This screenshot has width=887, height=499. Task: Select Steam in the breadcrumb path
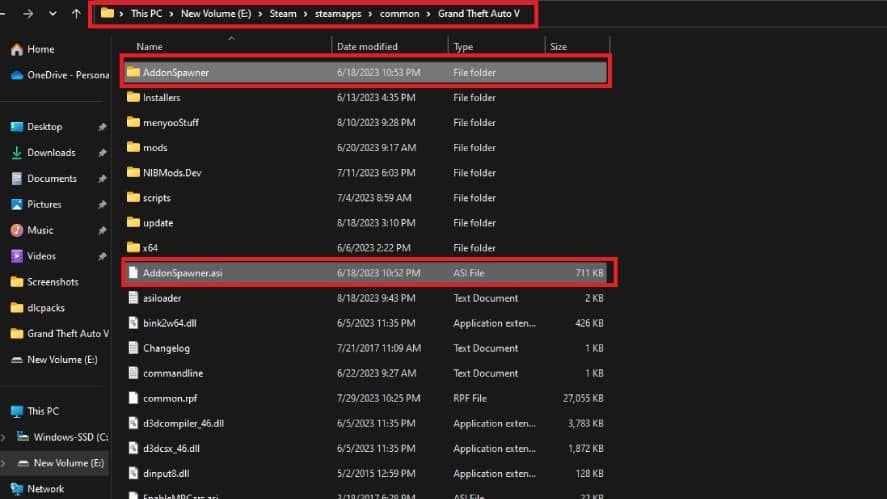[x=283, y=14]
